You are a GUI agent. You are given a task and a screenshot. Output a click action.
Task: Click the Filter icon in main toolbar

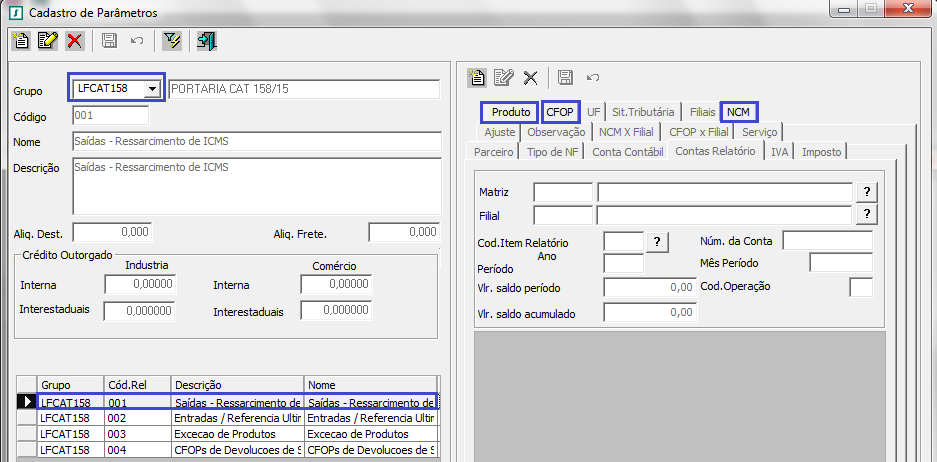[172, 41]
